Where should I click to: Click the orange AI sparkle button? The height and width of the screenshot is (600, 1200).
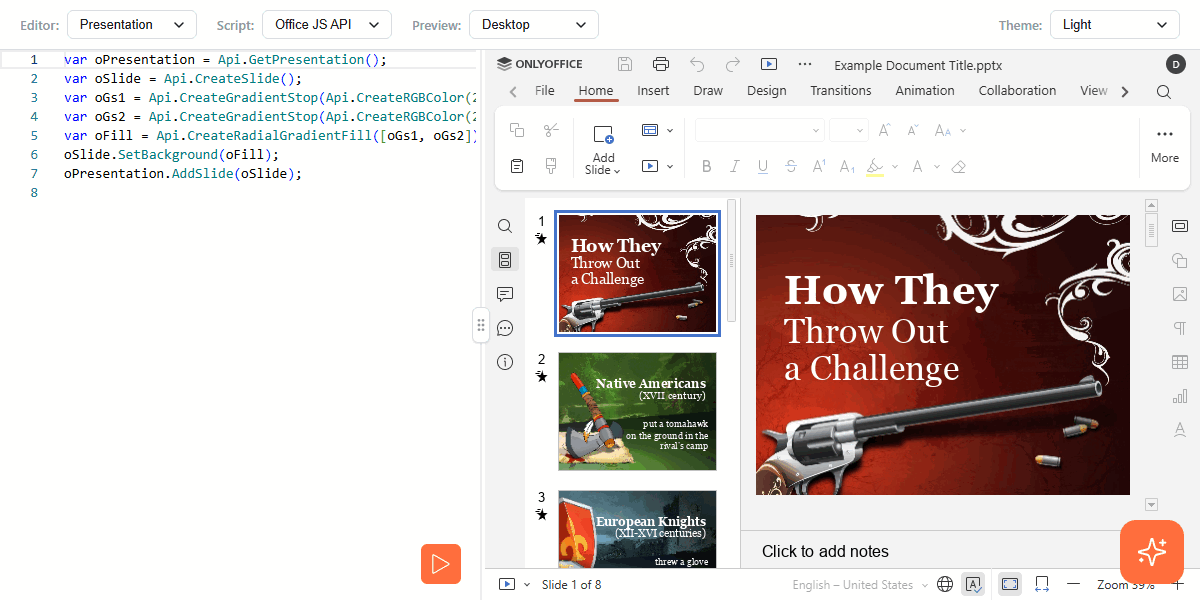[x=1151, y=551]
